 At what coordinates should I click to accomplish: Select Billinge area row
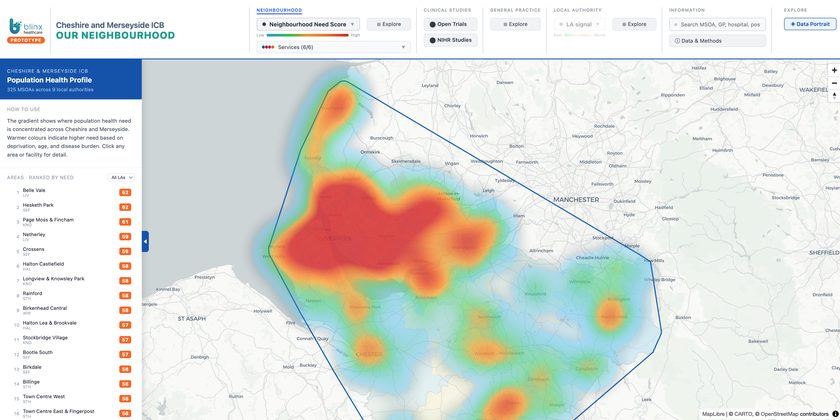click(71, 384)
